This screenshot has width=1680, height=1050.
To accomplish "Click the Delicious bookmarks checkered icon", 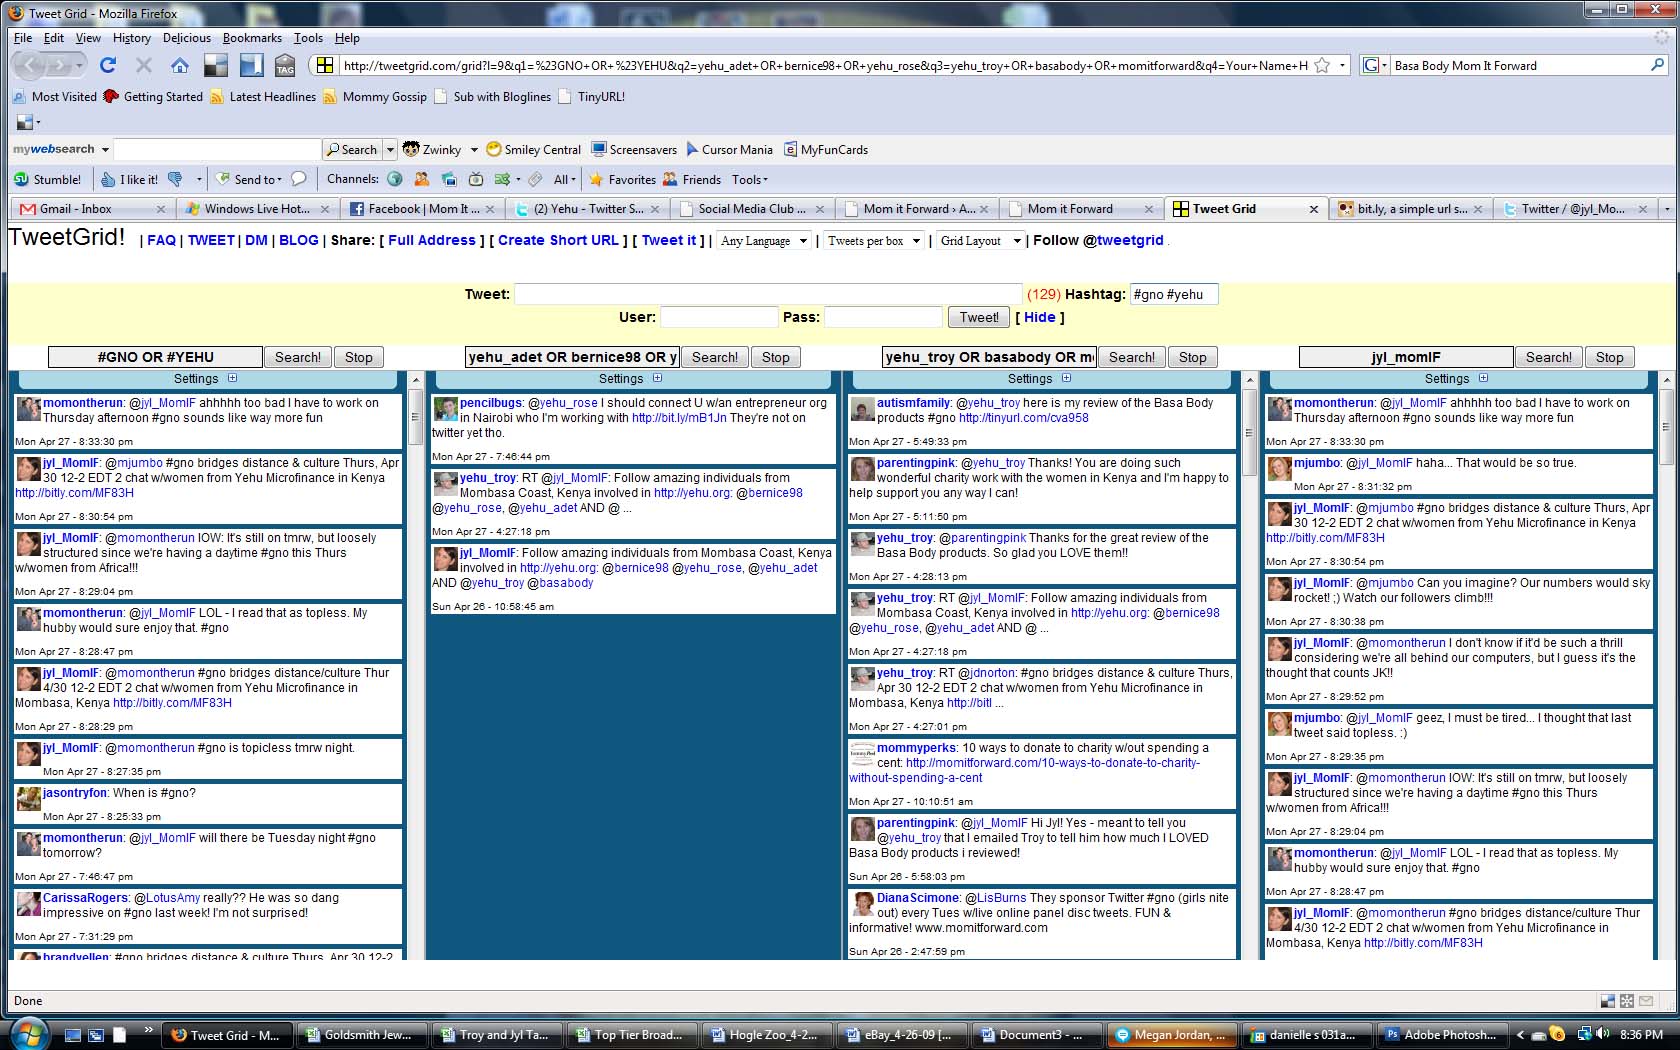I will pyautogui.click(x=215, y=66).
